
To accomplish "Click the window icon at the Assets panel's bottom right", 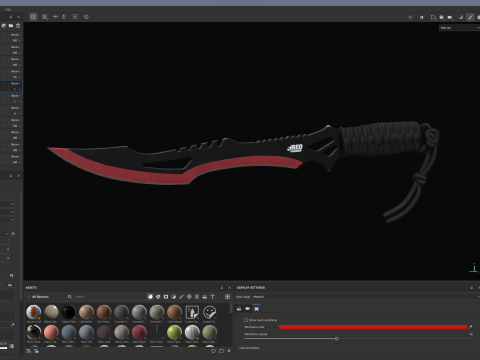I will (x=221, y=351).
